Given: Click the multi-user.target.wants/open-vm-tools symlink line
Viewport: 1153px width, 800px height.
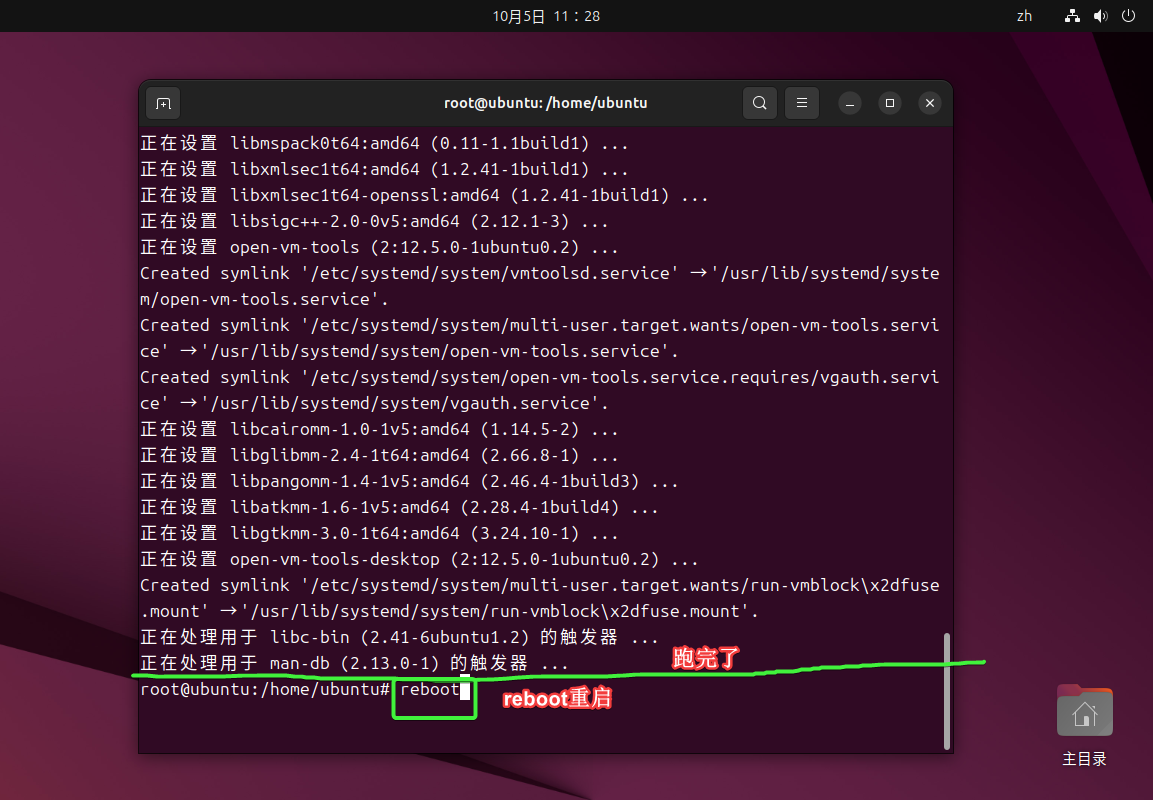Looking at the screenshot, I should coord(540,338).
